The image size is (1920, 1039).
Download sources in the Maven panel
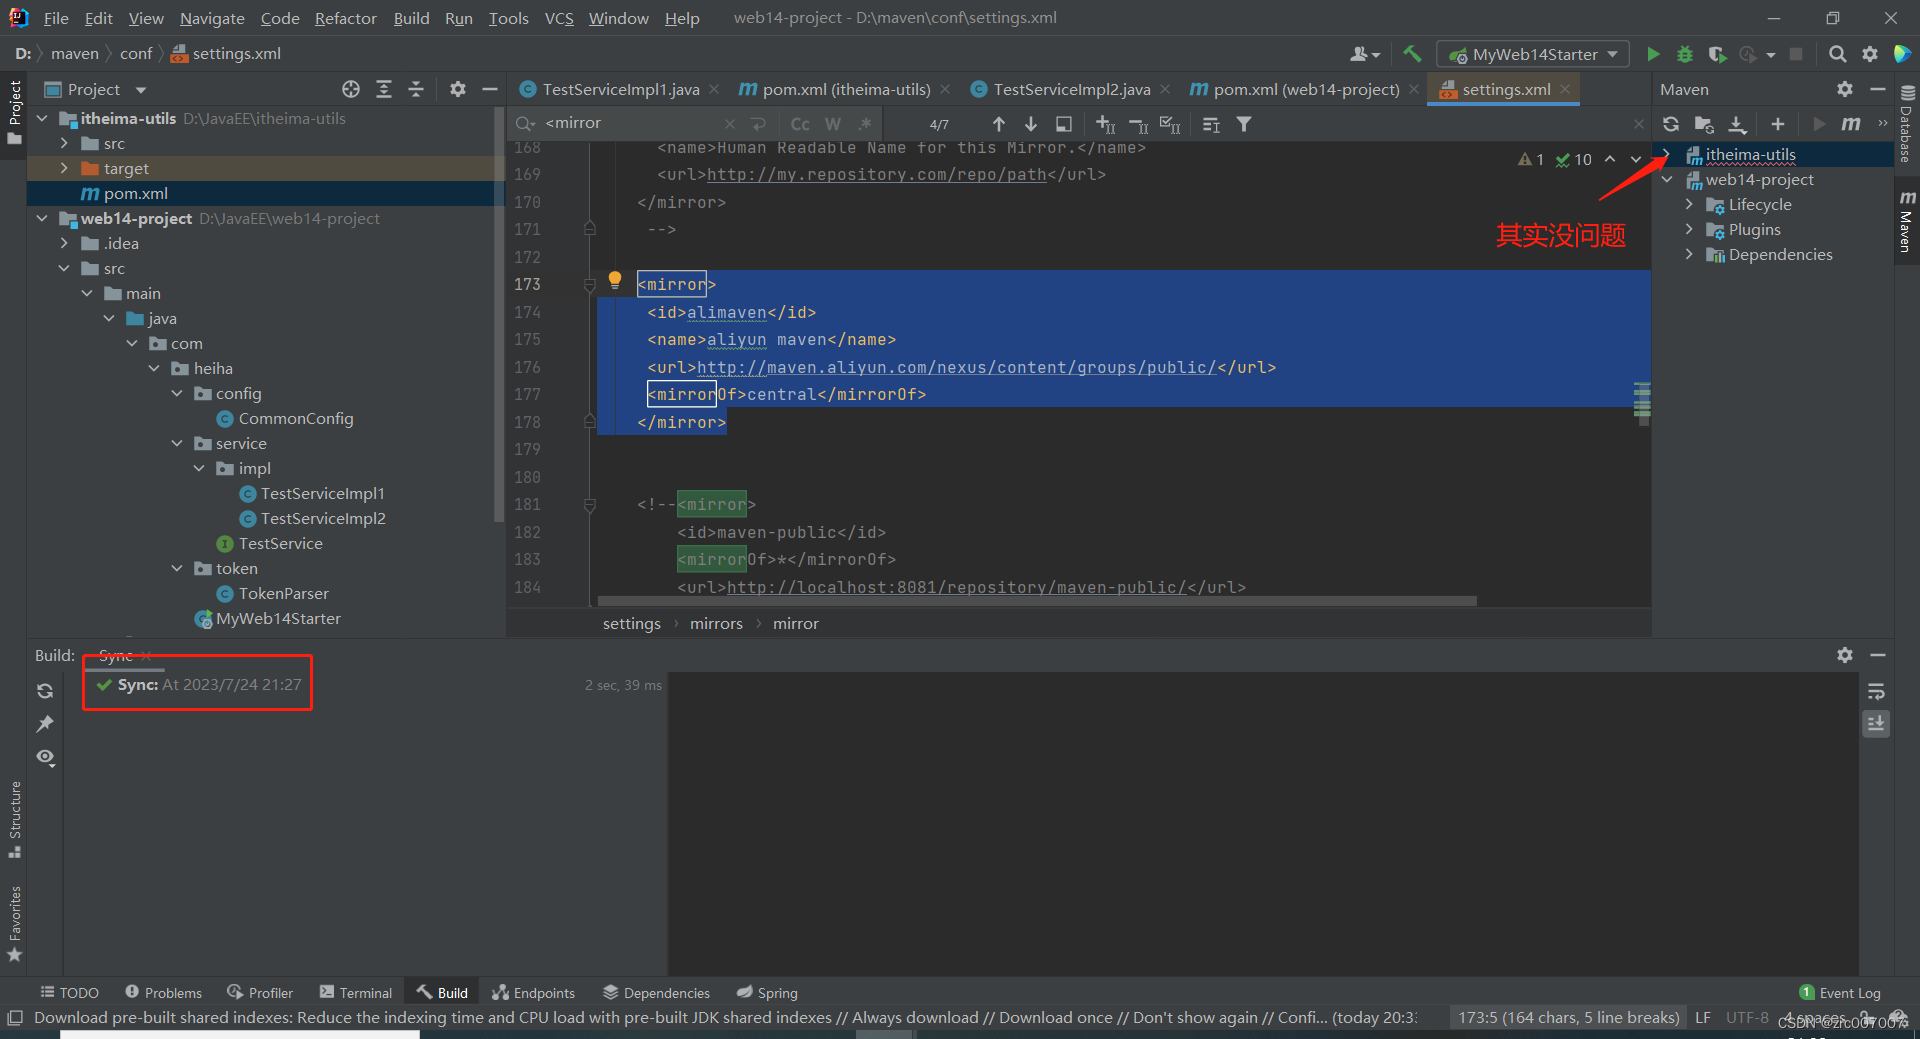coord(1737,124)
